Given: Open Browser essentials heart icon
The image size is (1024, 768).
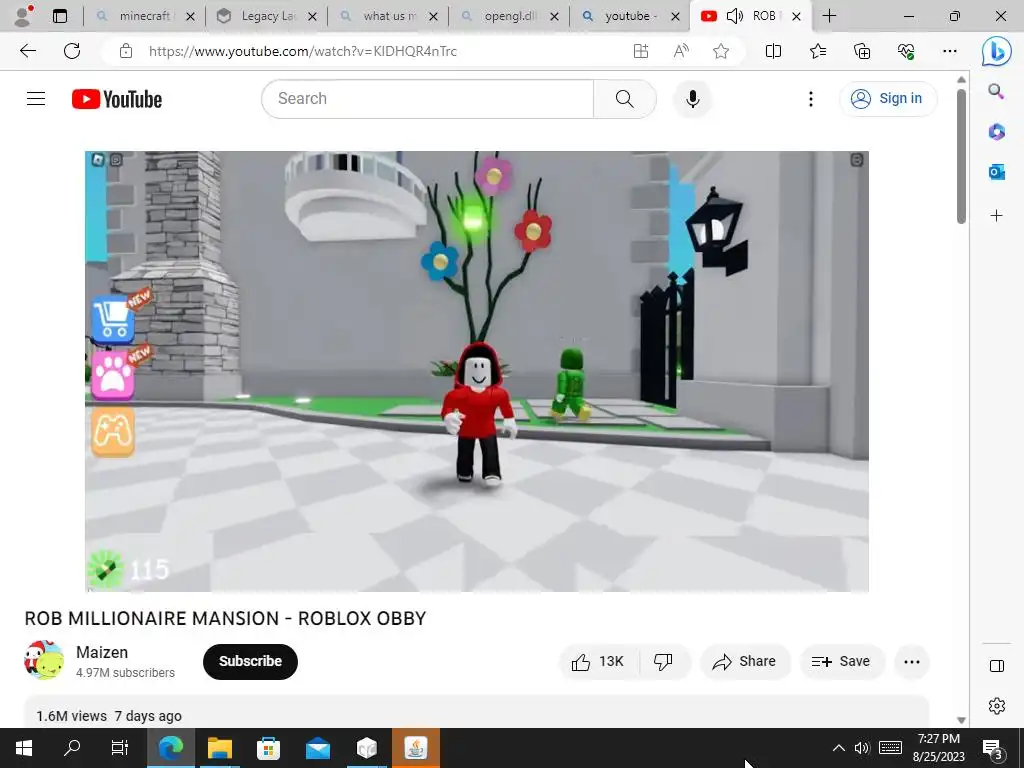Looking at the screenshot, I should coord(906,51).
